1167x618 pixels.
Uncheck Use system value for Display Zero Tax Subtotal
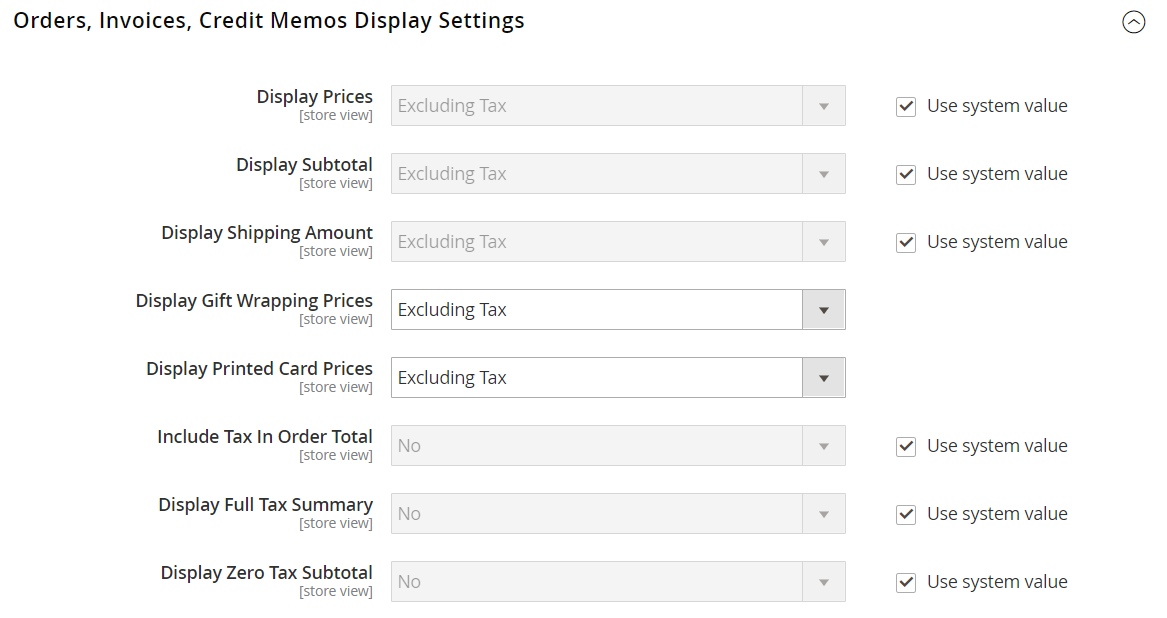click(x=906, y=582)
